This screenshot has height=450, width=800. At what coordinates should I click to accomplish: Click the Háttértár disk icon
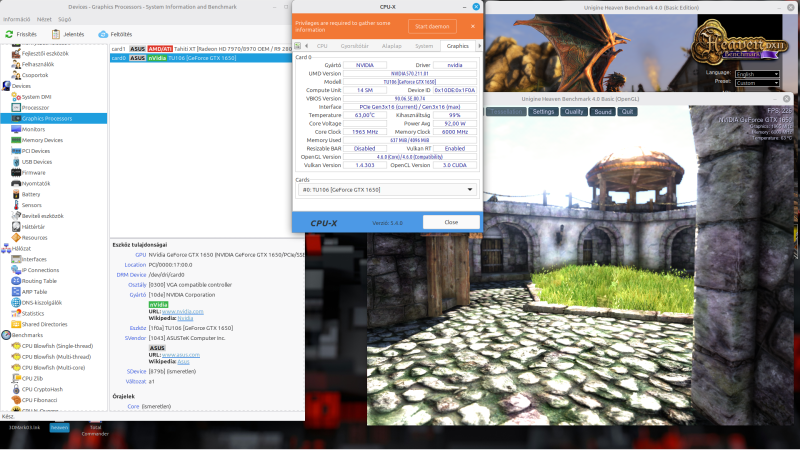(16, 227)
